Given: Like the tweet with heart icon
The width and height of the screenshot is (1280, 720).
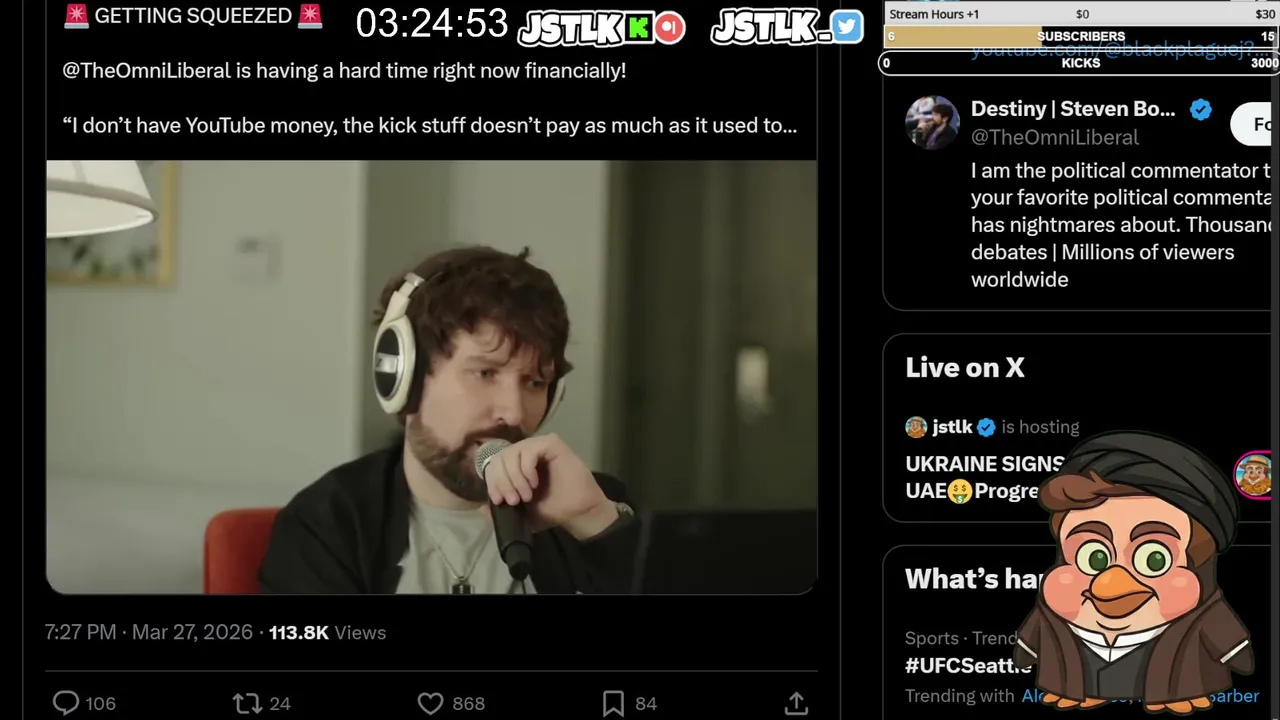Looking at the screenshot, I should (x=430, y=703).
